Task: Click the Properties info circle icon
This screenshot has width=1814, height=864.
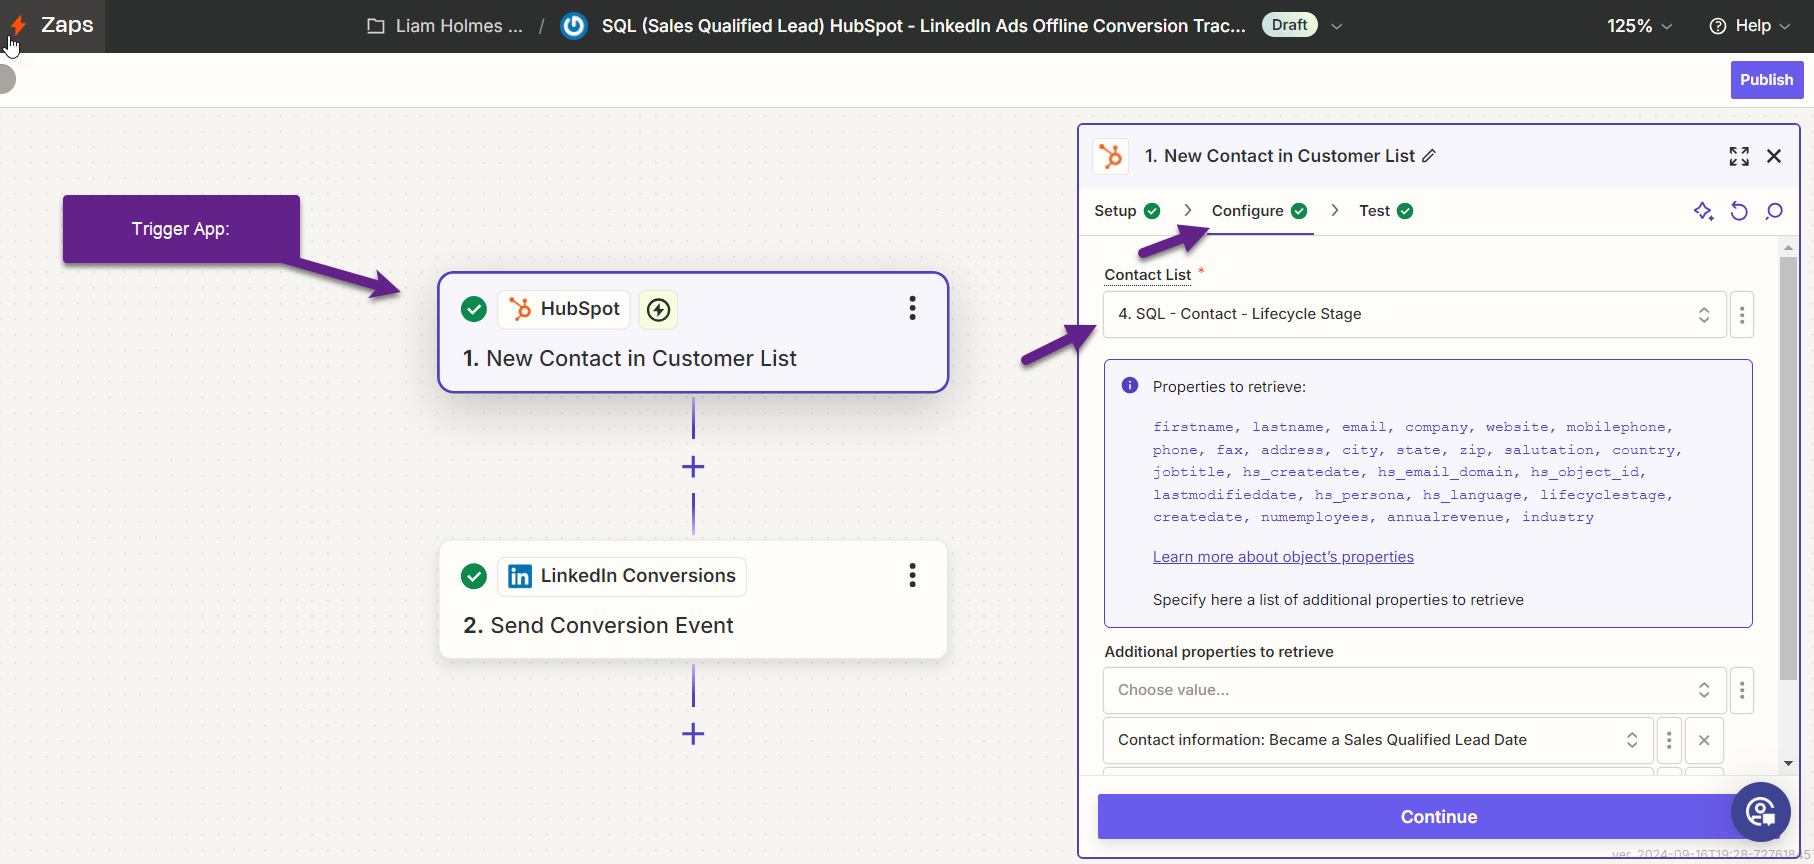Action: click(x=1130, y=385)
